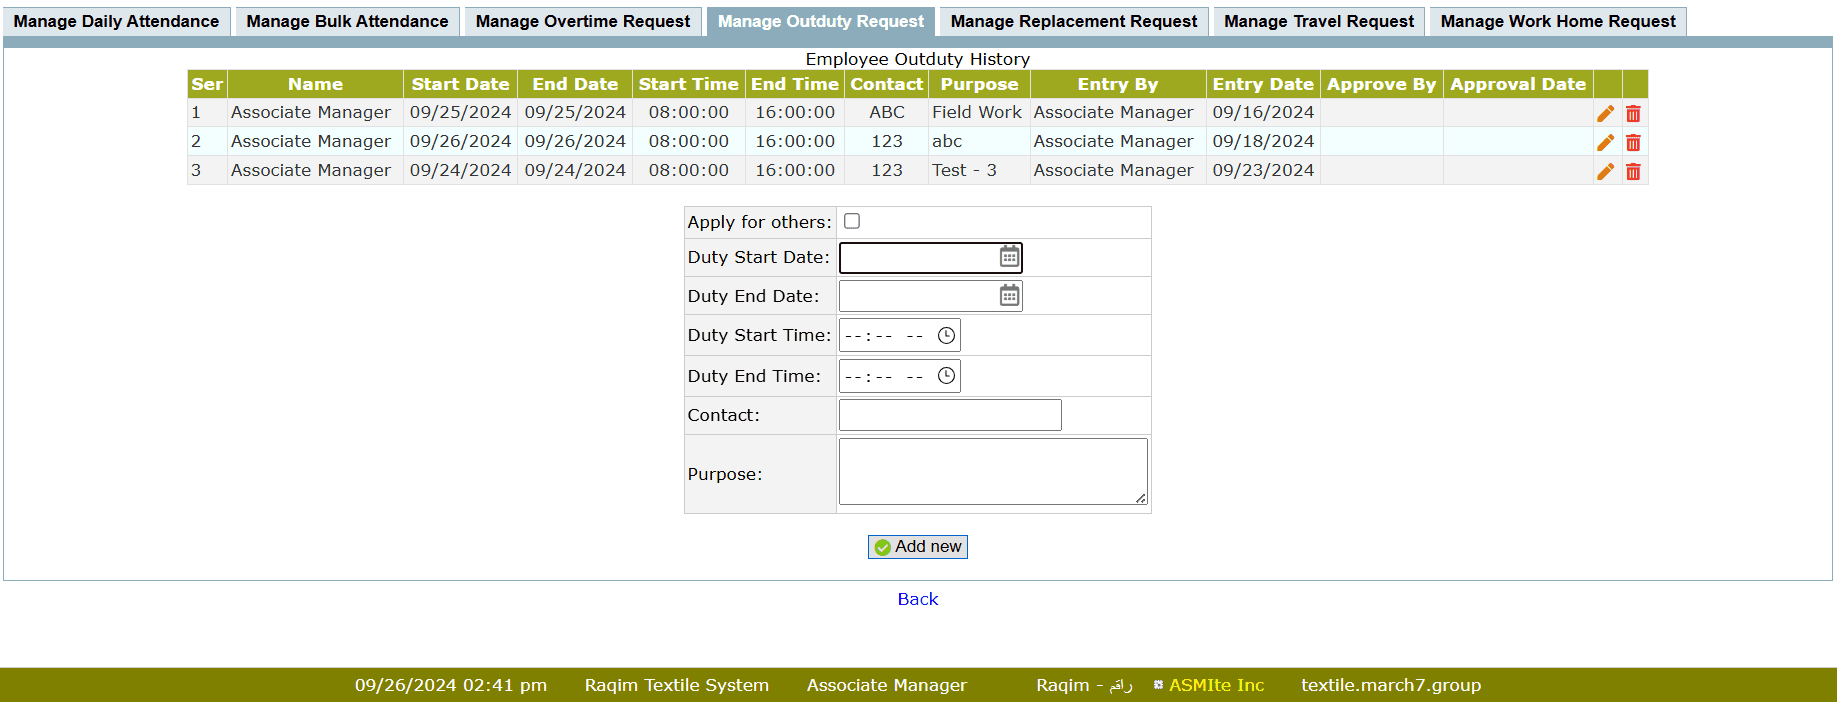Click the pencil icon for row 2
Image resolution: width=1837 pixels, height=702 pixels.
tap(1605, 142)
